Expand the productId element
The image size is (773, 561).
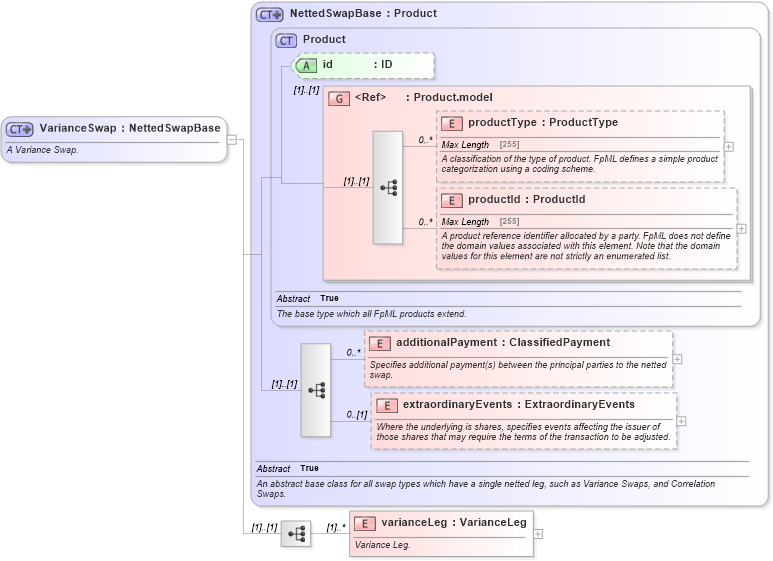tap(741, 229)
